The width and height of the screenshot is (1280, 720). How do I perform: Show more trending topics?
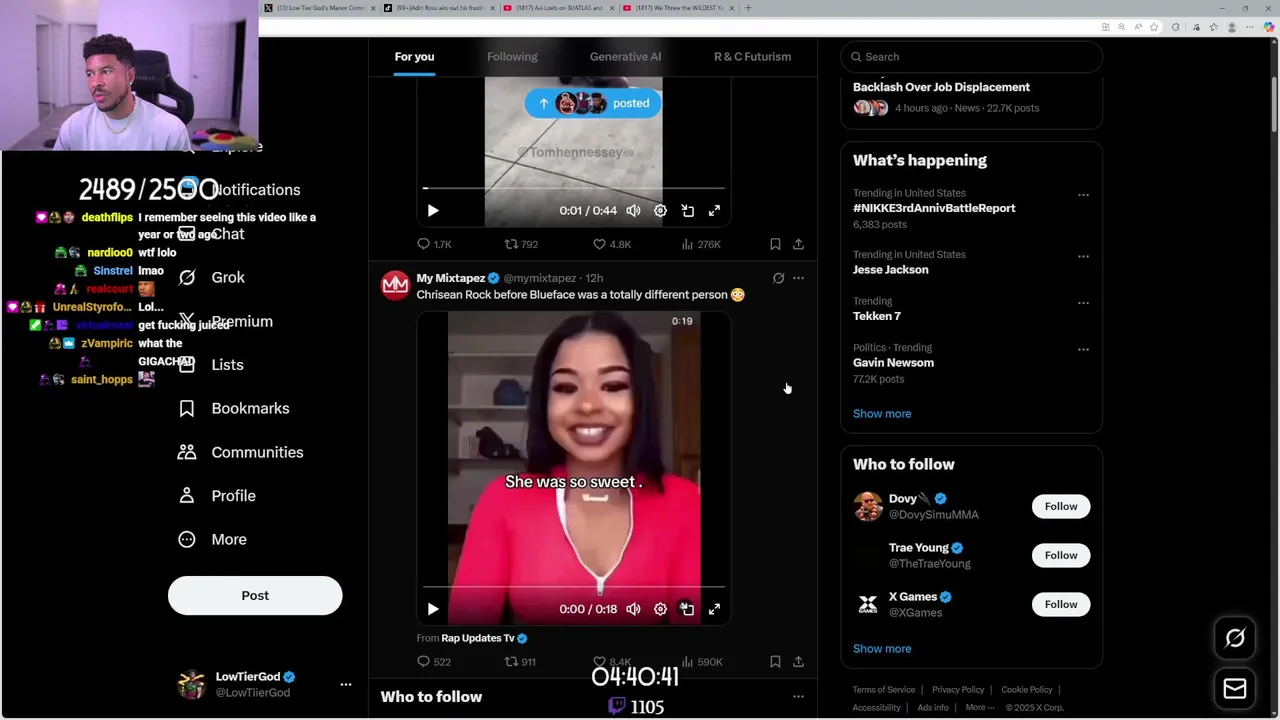point(882,414)
